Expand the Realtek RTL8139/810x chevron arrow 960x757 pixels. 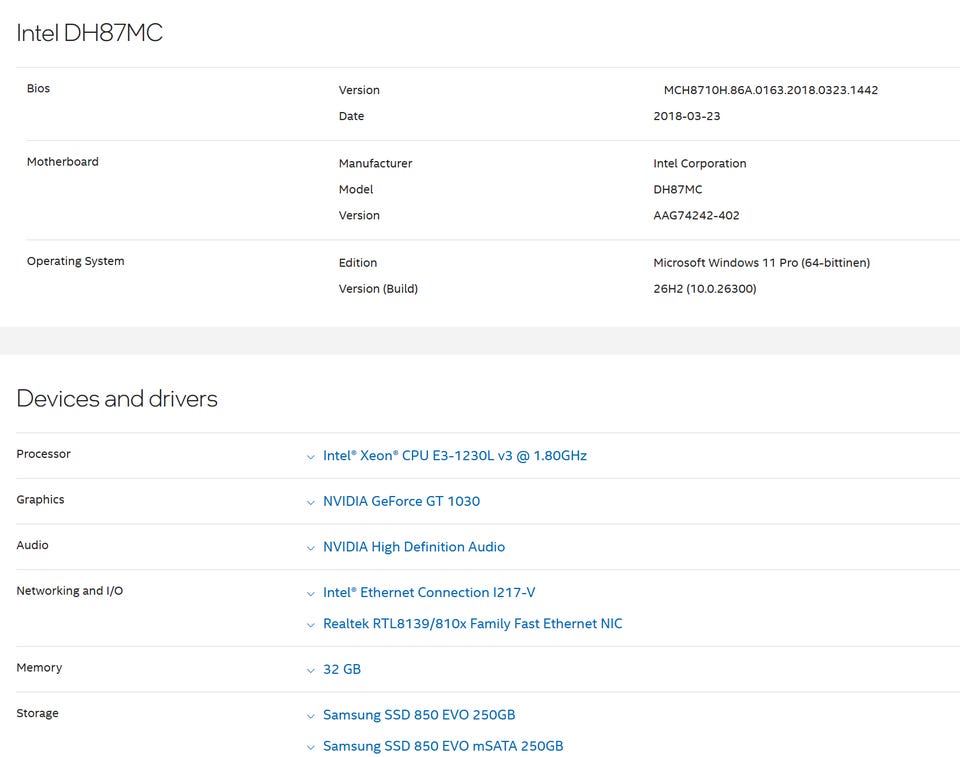(x=310, y=625)
